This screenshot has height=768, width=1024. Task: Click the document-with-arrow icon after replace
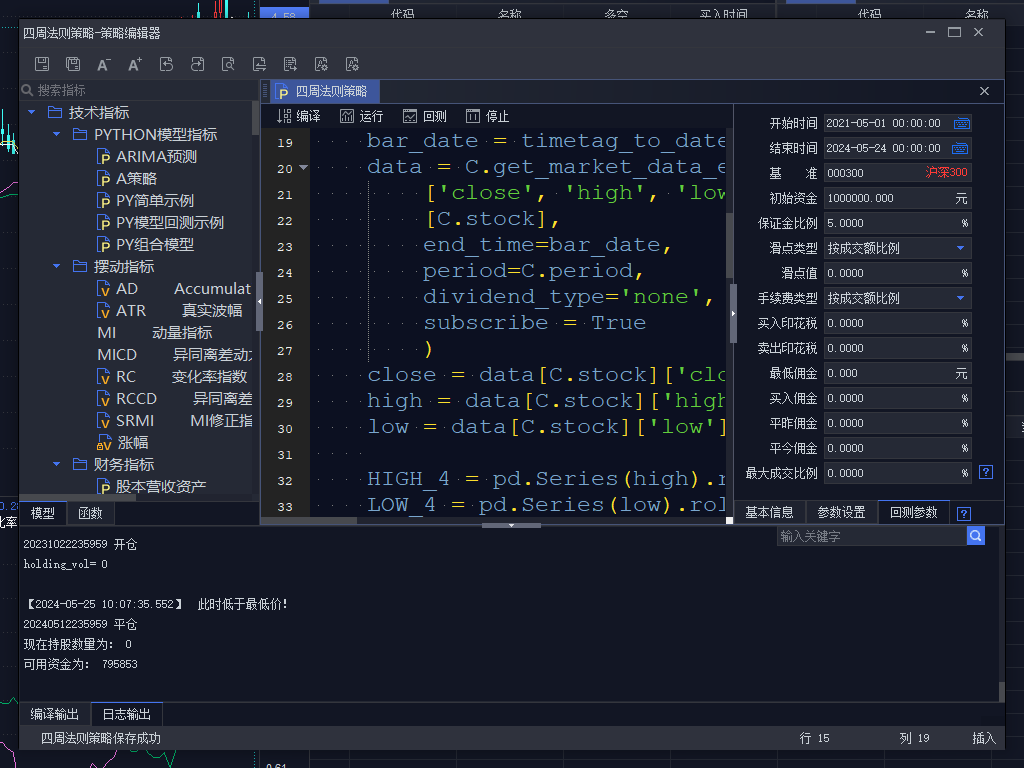pos(290,64)
